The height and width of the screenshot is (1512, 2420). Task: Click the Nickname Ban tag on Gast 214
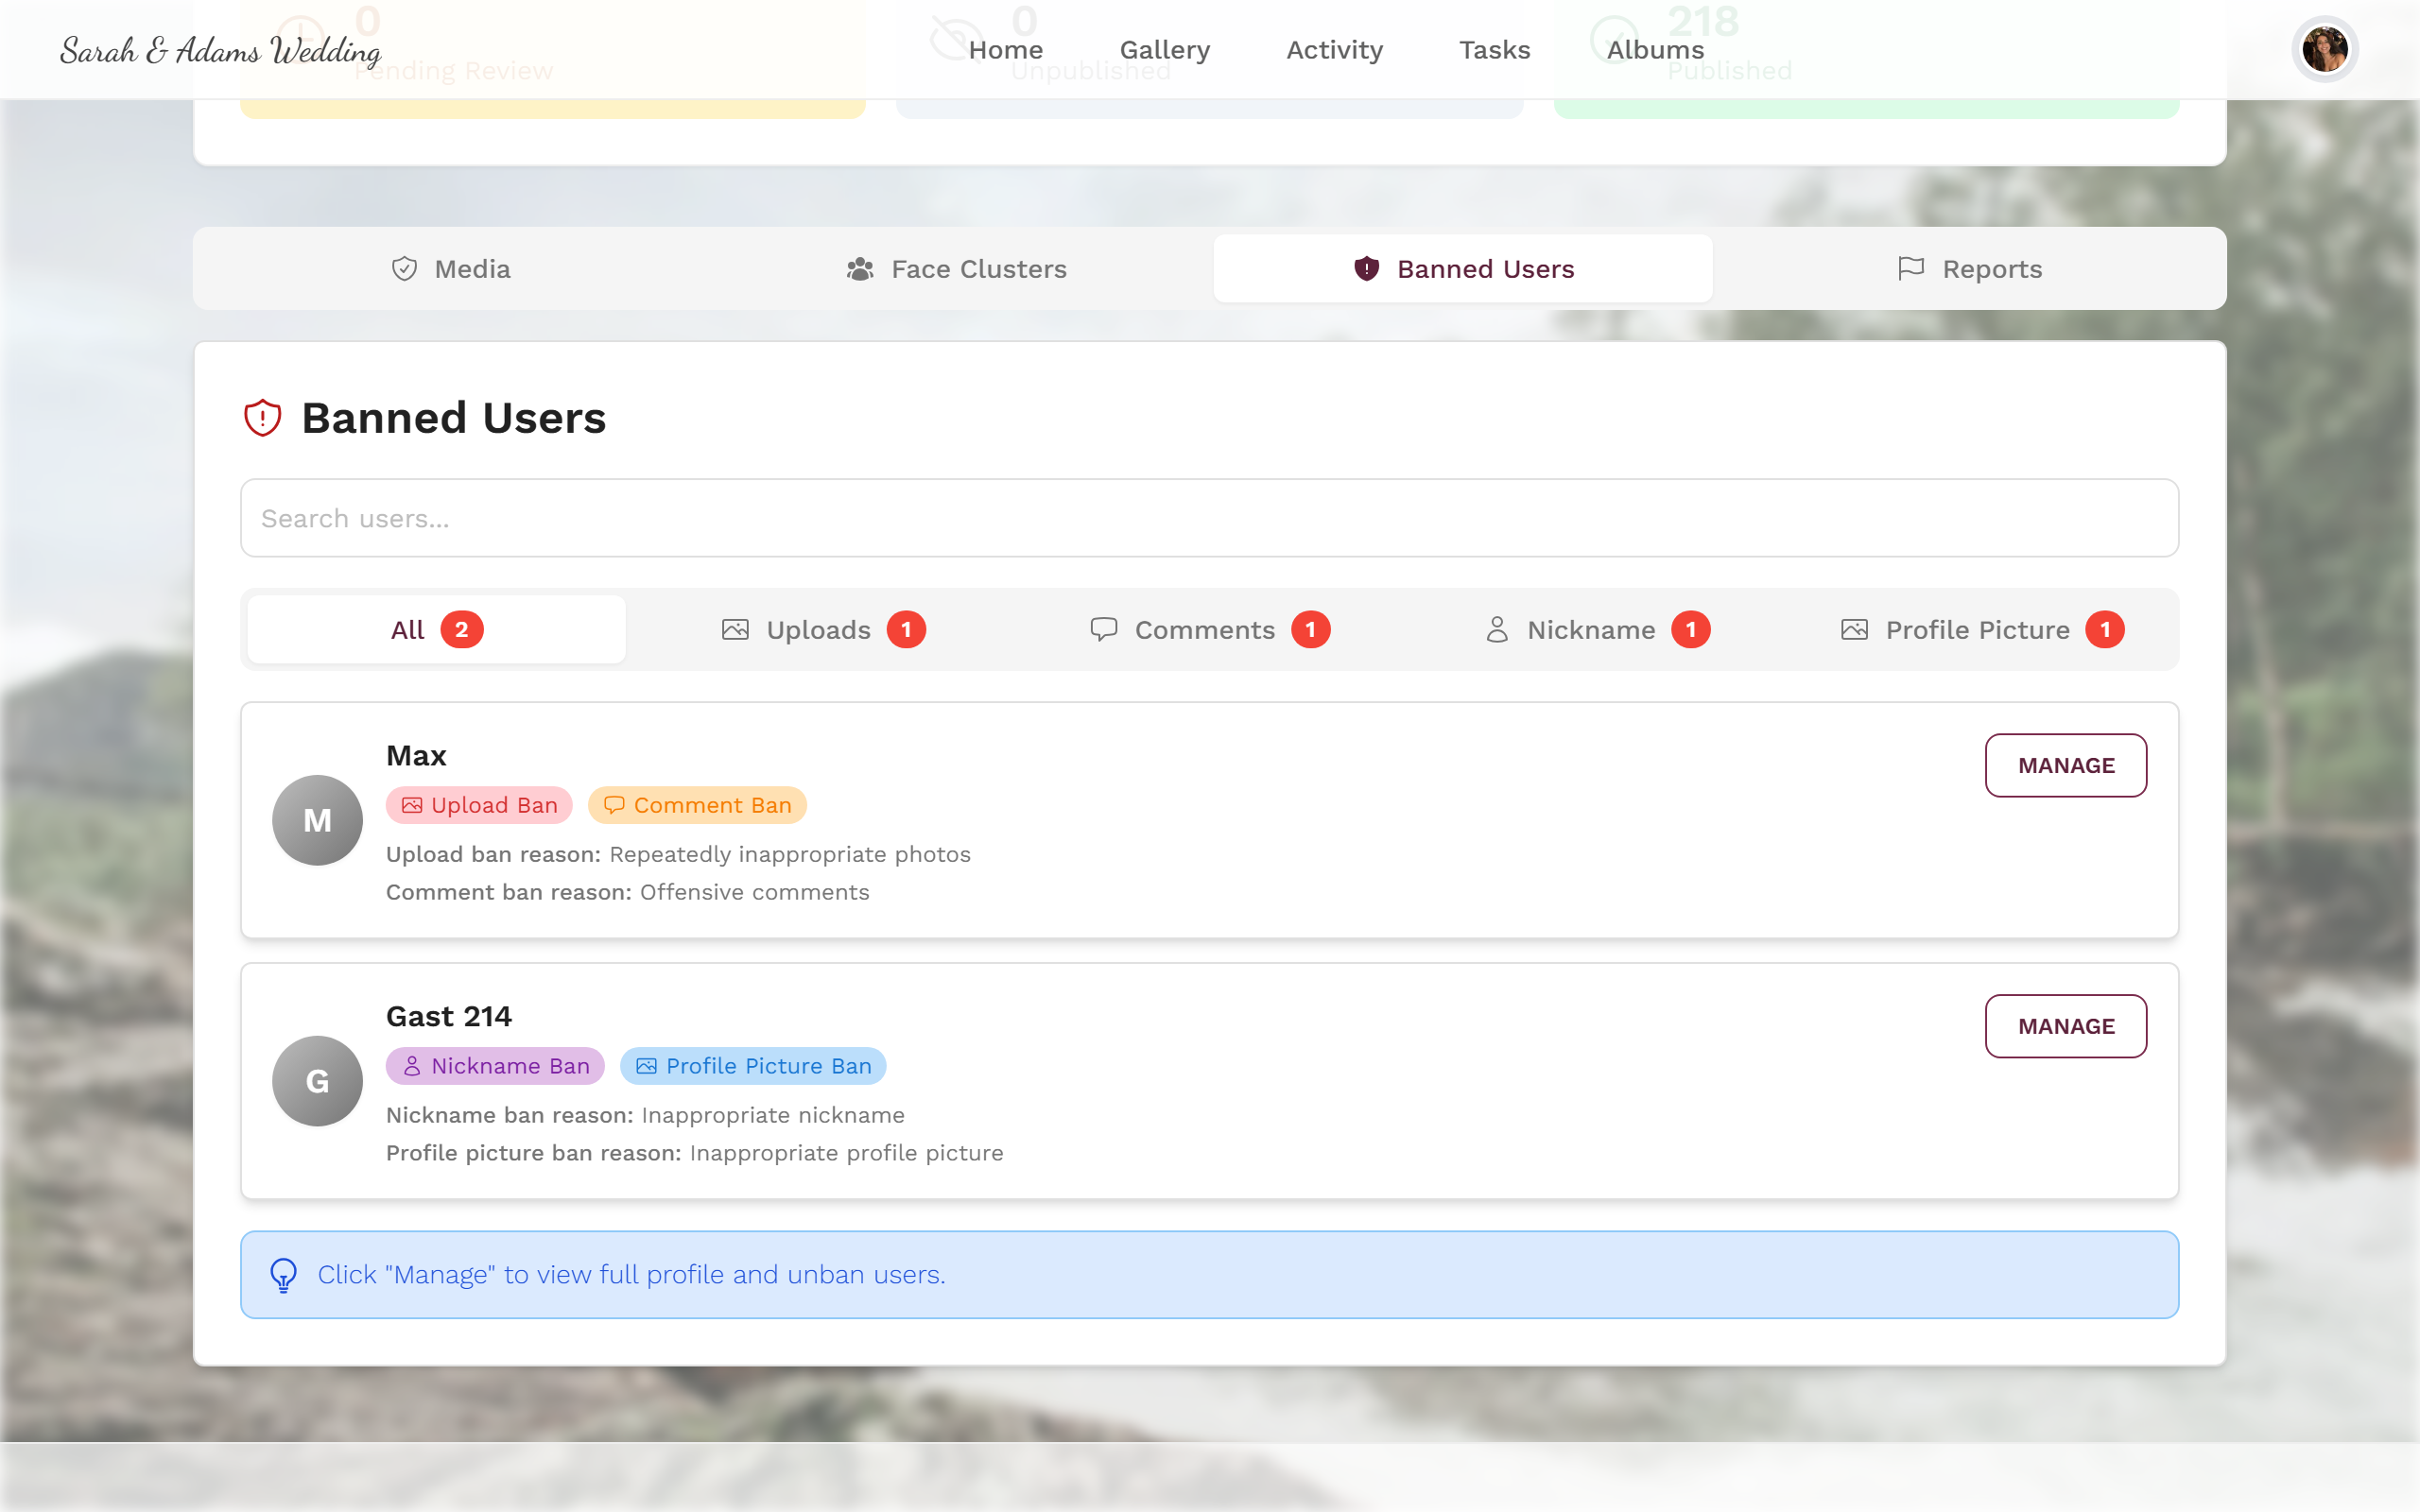[x=495, y=1066]
